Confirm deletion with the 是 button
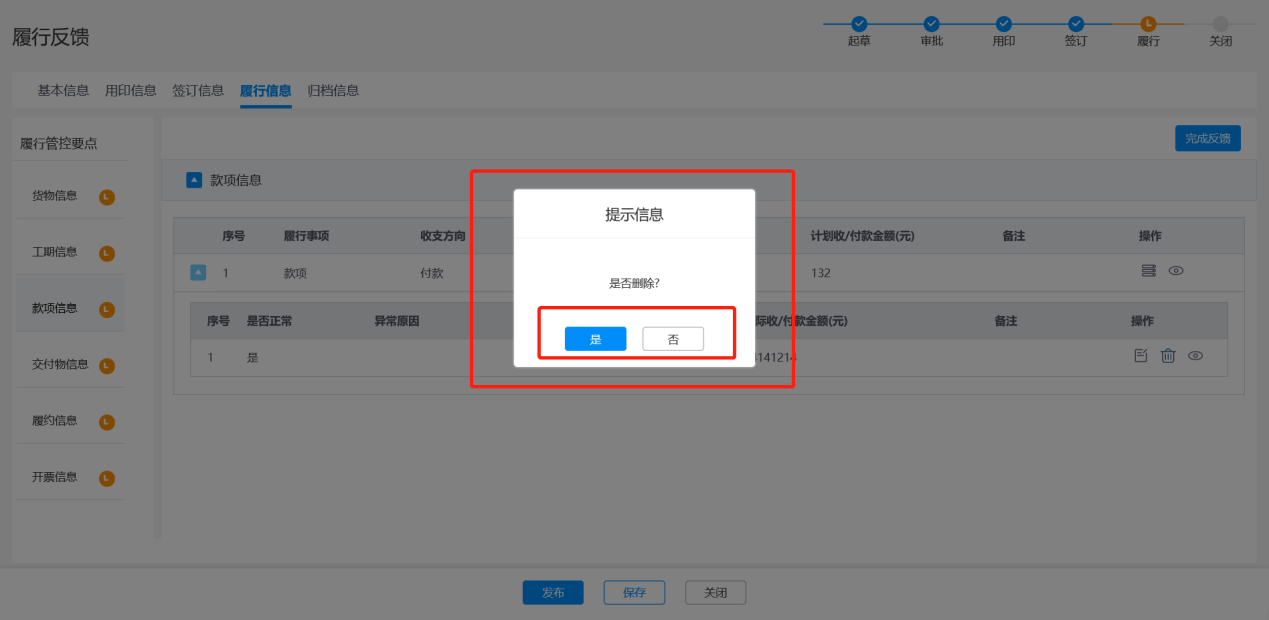The image size is (1269, 620). [595, 340]
